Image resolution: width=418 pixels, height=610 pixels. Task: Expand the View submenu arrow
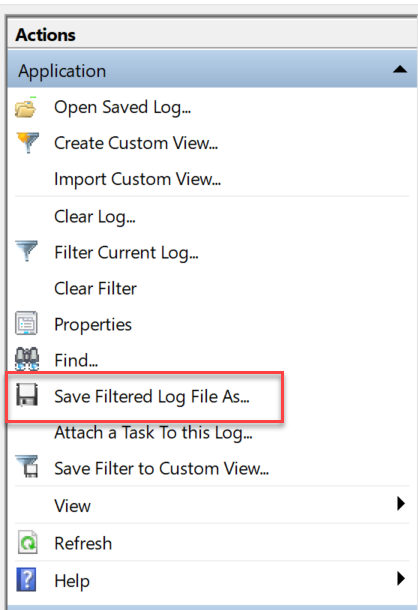[400, 504]
